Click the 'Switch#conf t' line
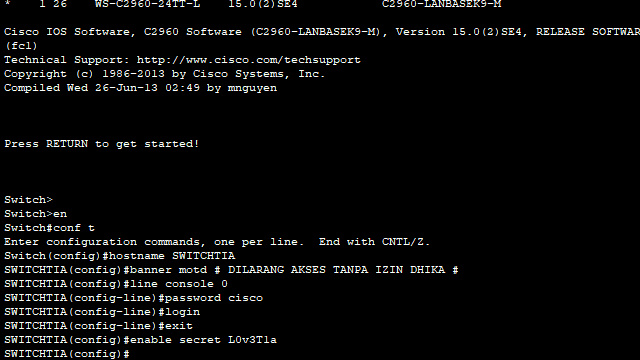Screen dimensions: 640x360 coord(49,228)
